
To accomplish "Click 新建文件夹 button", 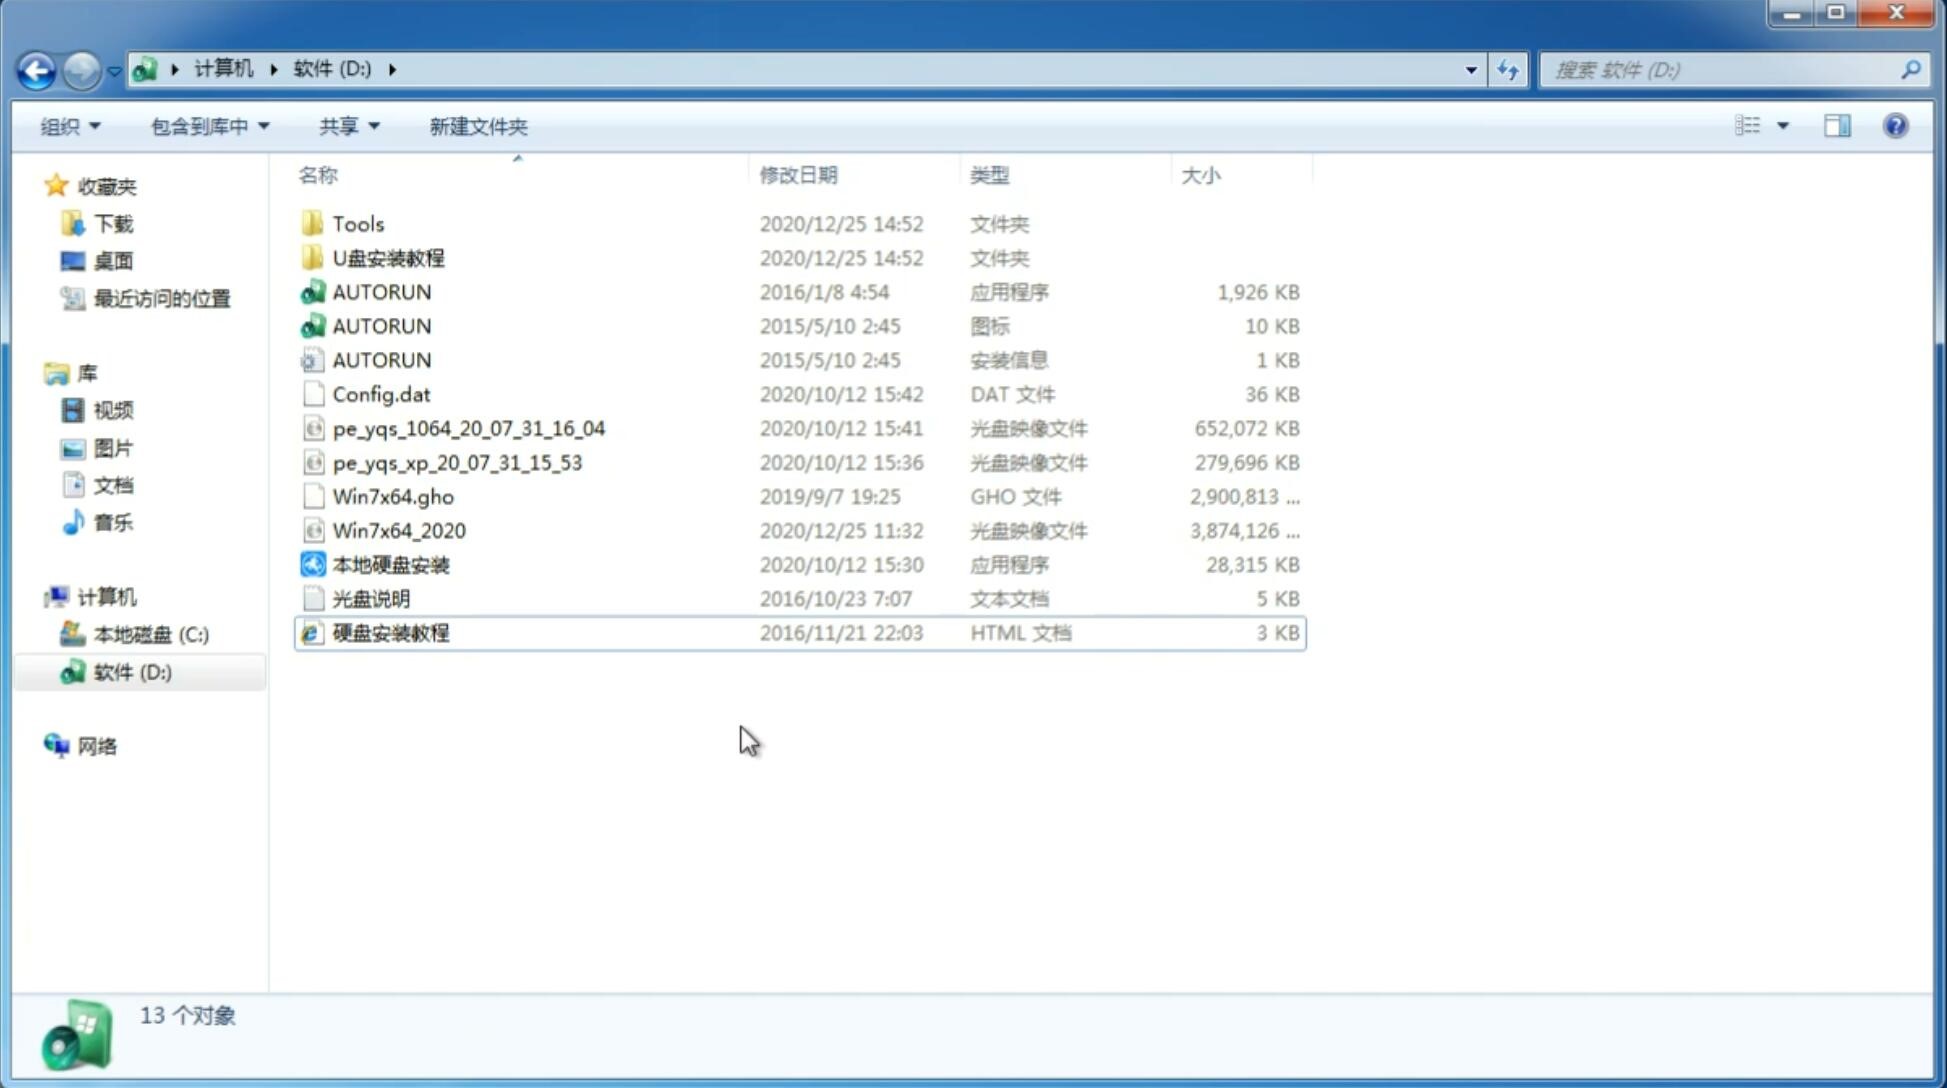I will coord(477,126).
